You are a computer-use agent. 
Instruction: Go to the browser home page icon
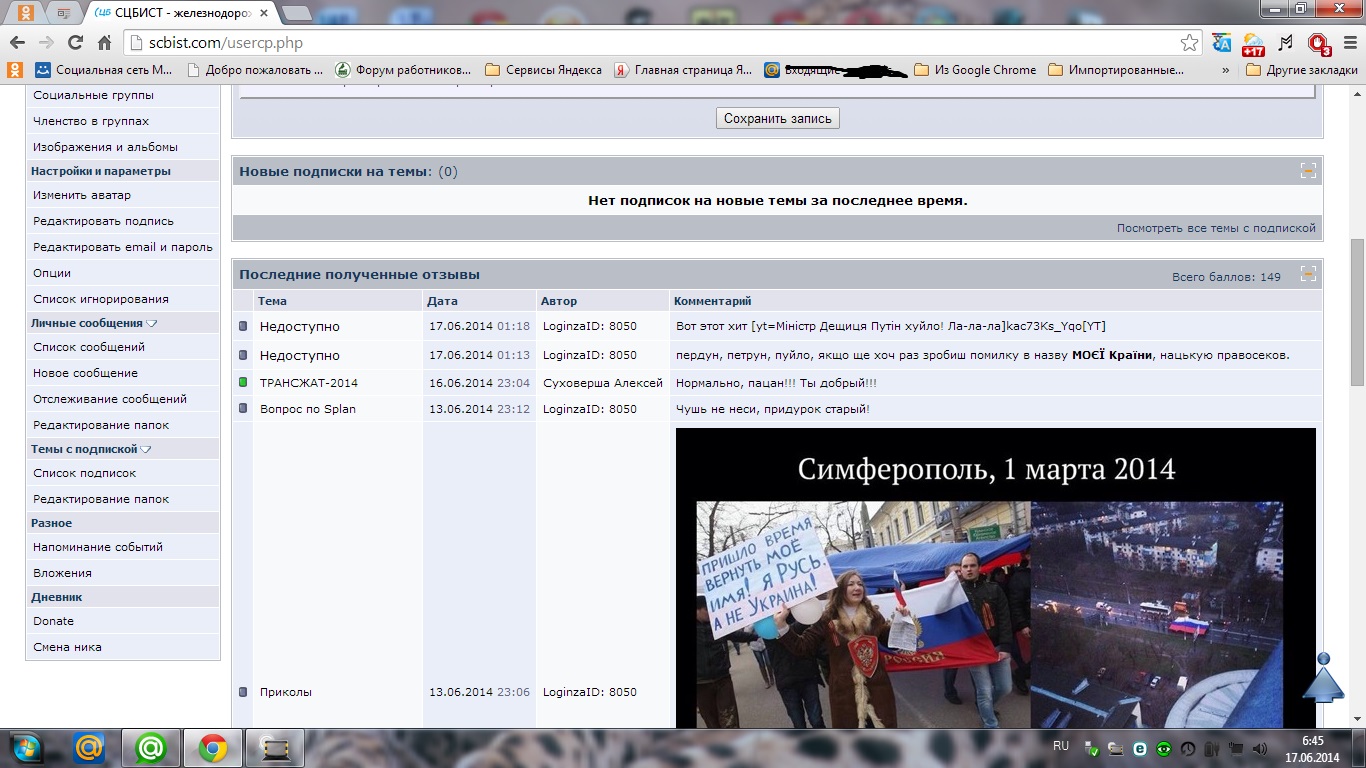104,43
